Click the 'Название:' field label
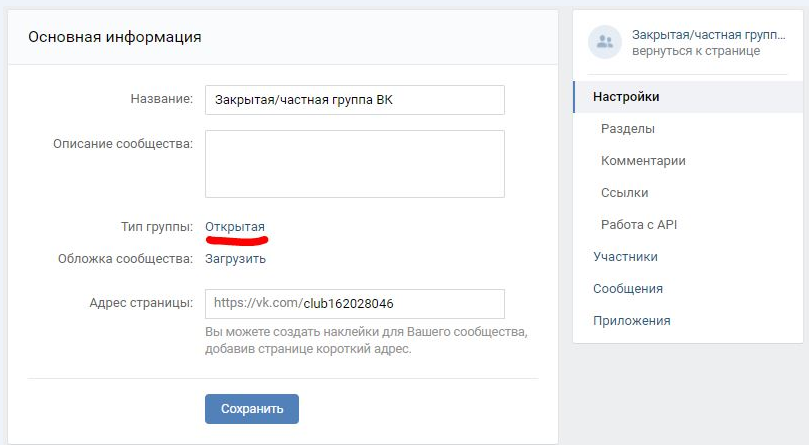 tap(161, 99)
